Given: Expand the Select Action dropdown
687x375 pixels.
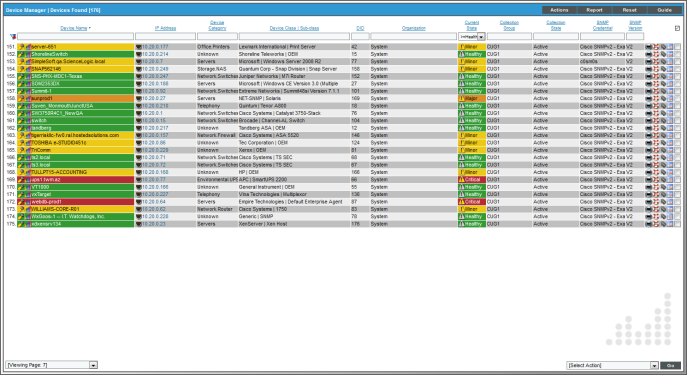Looking at the screenshot, I should click(612, 365).
